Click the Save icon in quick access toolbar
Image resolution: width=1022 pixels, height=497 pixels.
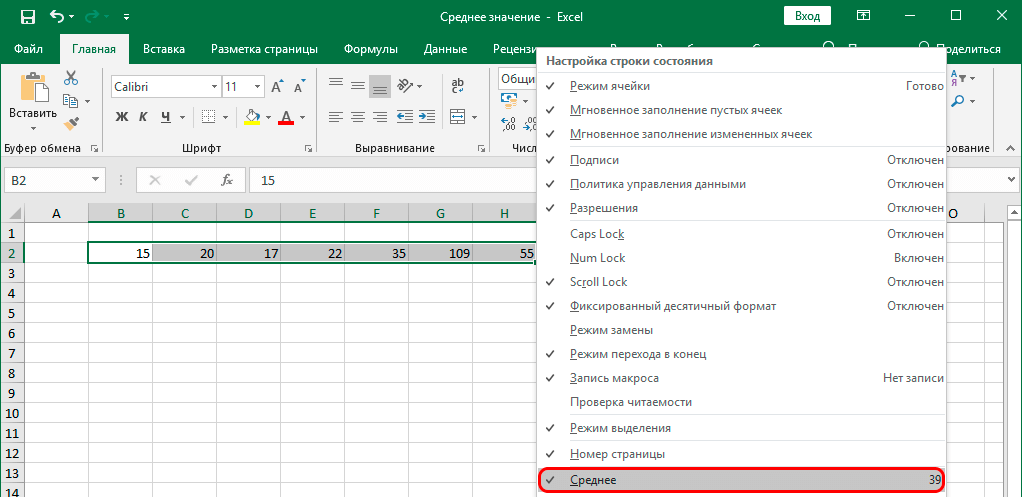27,17
